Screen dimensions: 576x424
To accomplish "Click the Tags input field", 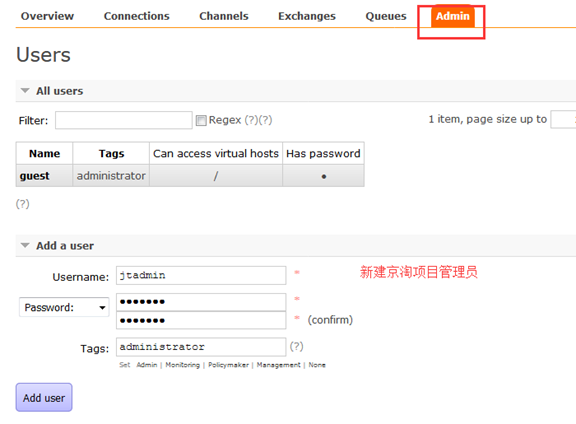I will tap(201, 347).
